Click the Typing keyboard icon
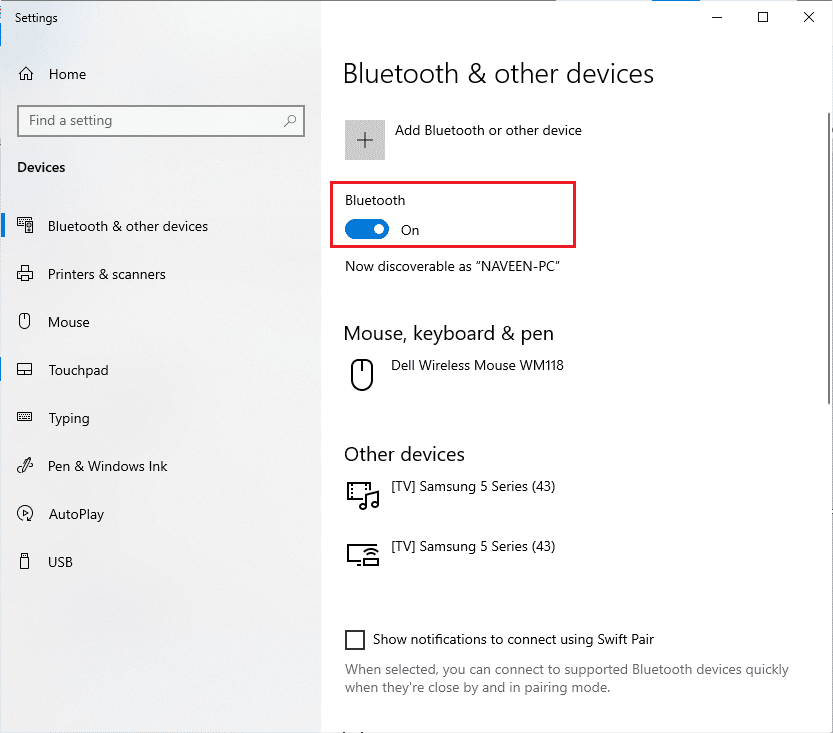Image resolution: width=833 pixels, height=733 pixels. [x=27, y=418]
